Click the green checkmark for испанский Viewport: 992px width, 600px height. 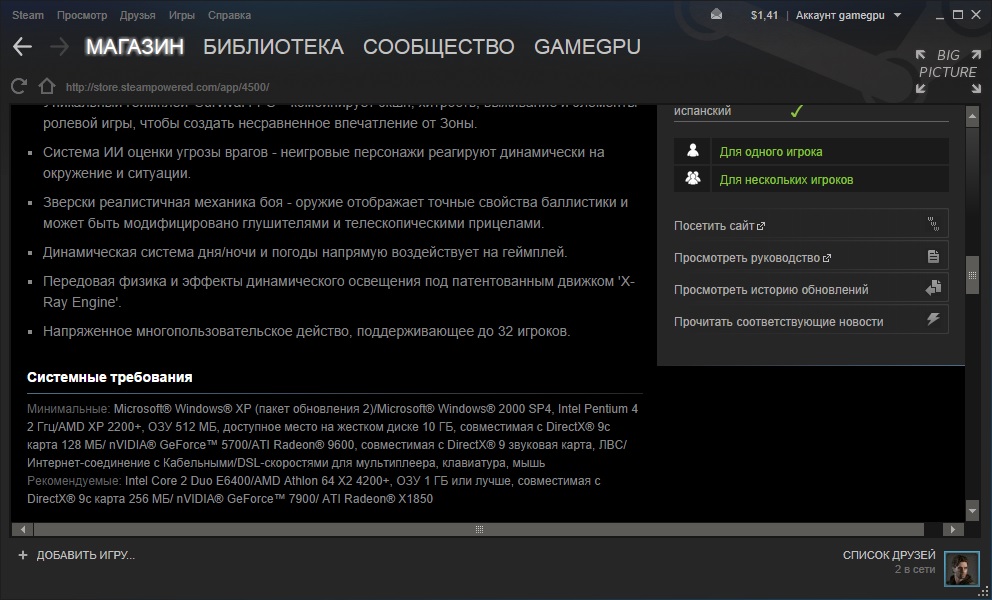click(797, 111)
